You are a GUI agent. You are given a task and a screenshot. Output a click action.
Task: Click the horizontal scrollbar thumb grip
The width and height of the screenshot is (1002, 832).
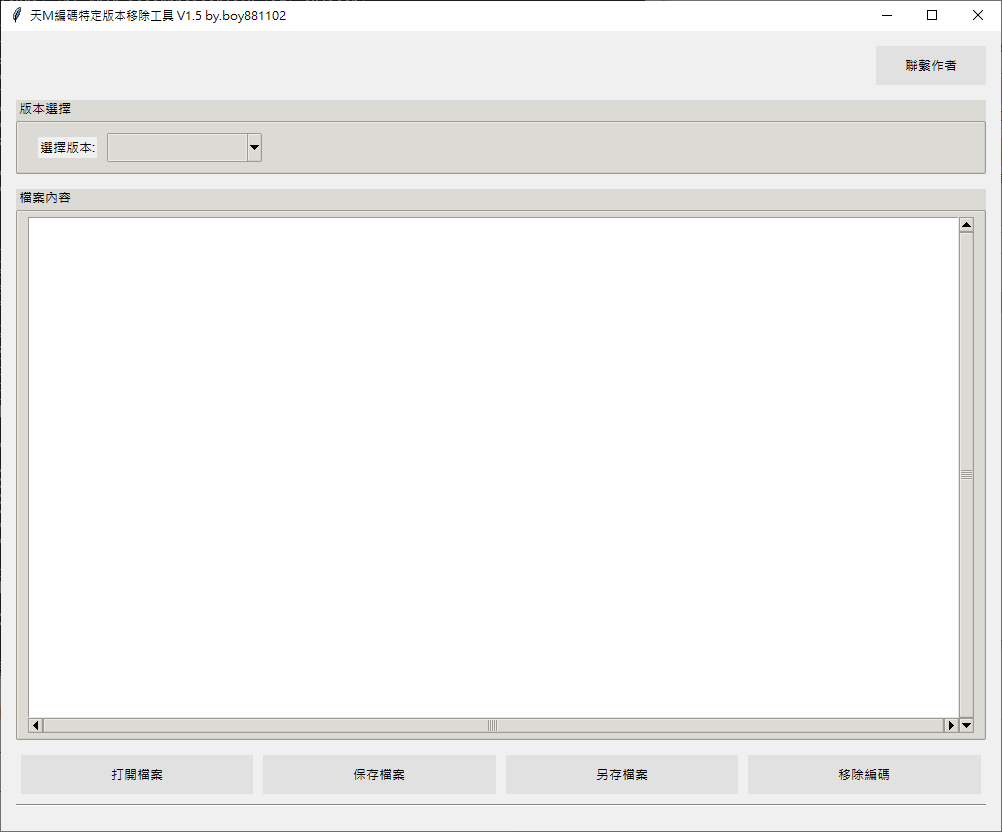493,725
